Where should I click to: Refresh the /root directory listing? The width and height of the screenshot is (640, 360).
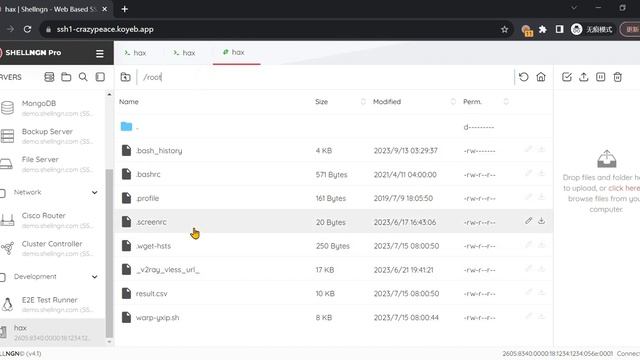pos(524,77)
